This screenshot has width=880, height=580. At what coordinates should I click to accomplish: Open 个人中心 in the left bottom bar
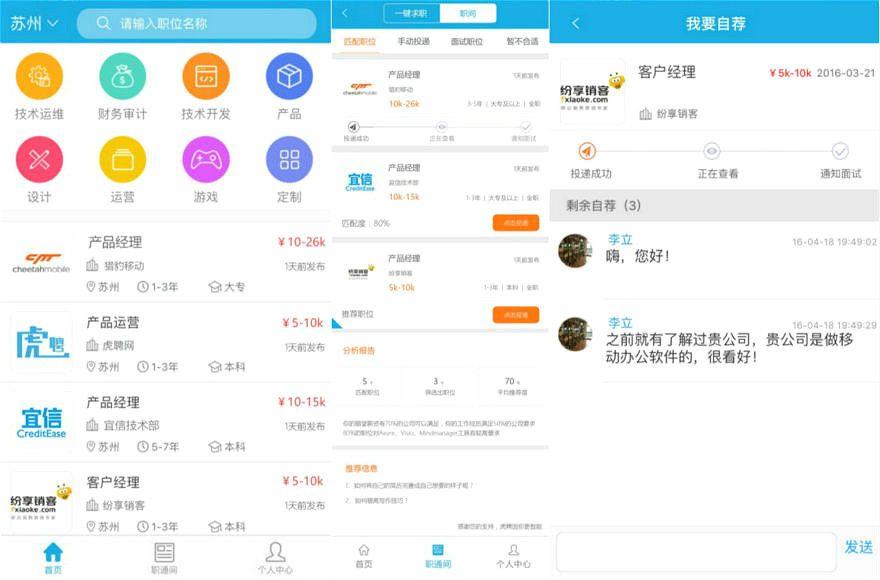pyautogui.click(x=276, y=558)
